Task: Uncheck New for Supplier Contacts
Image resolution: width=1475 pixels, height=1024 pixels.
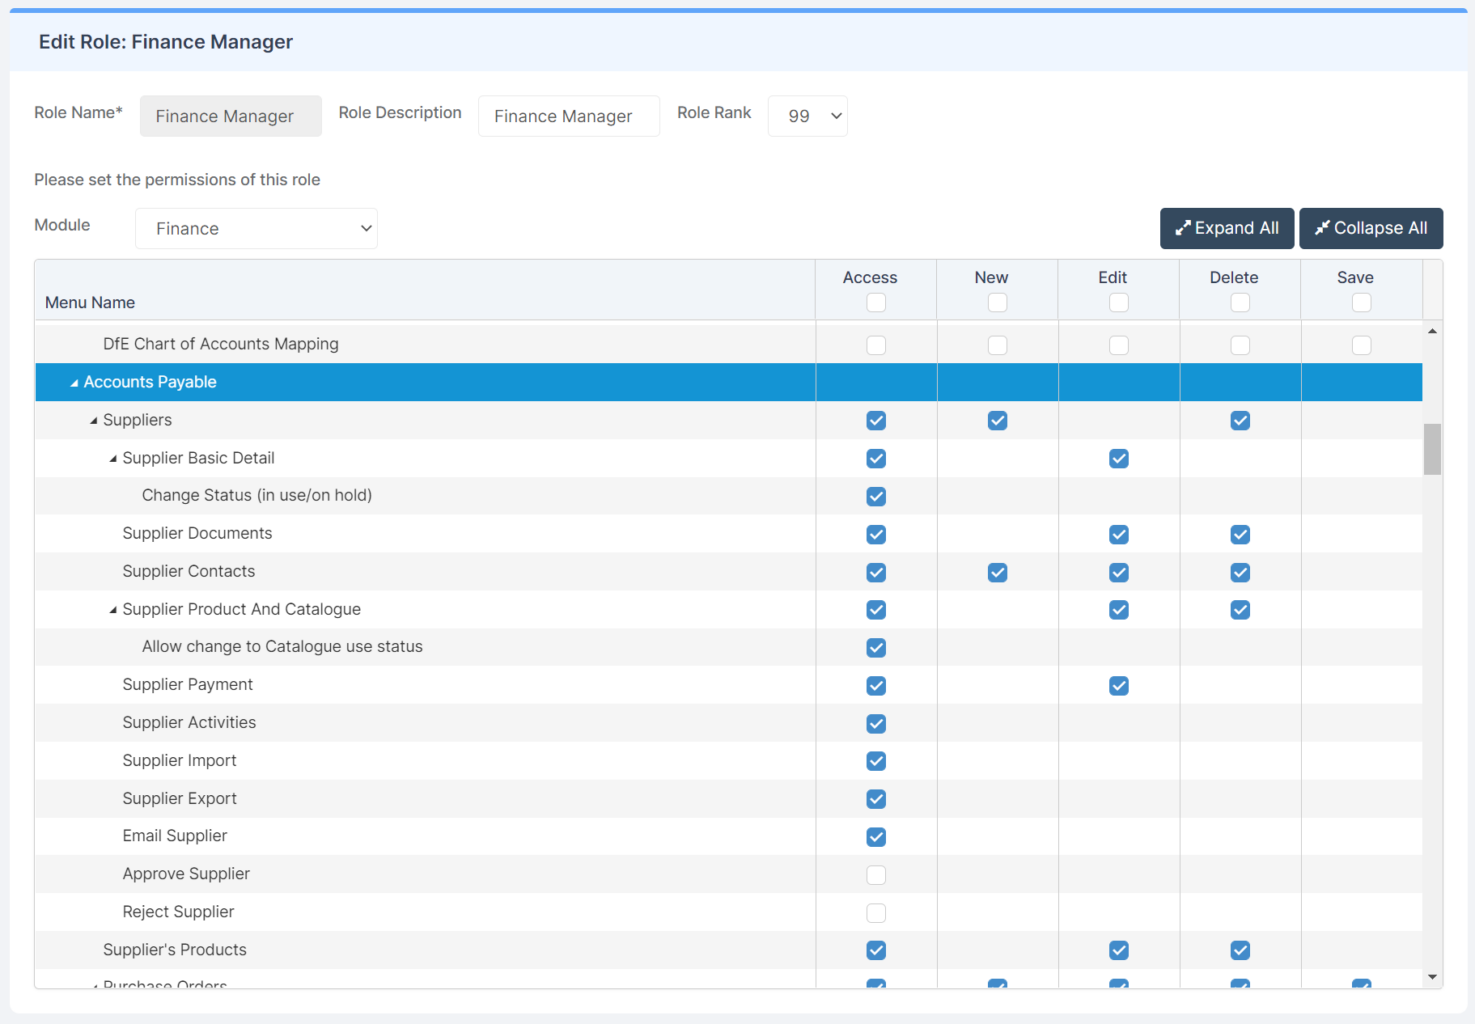Action: point(997,572)
